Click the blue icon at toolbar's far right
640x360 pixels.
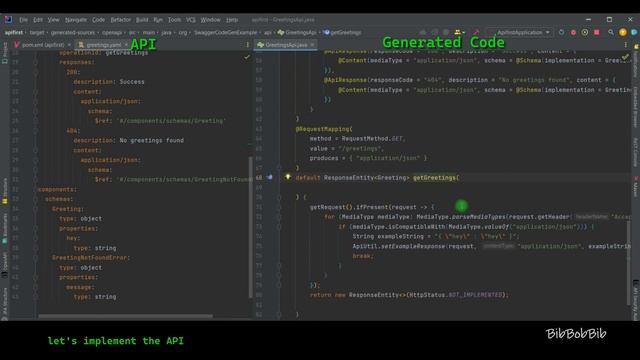pos(634,32)
